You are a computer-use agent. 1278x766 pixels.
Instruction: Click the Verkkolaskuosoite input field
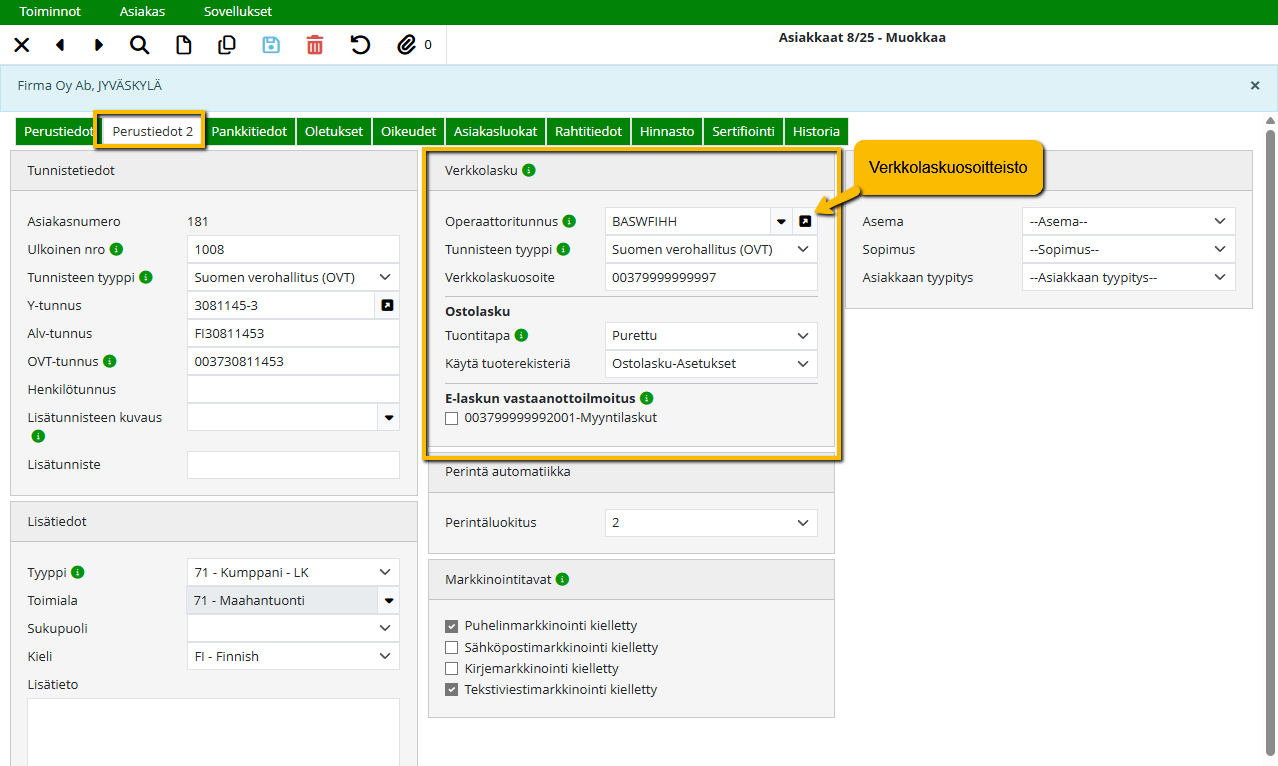[711, 278]
